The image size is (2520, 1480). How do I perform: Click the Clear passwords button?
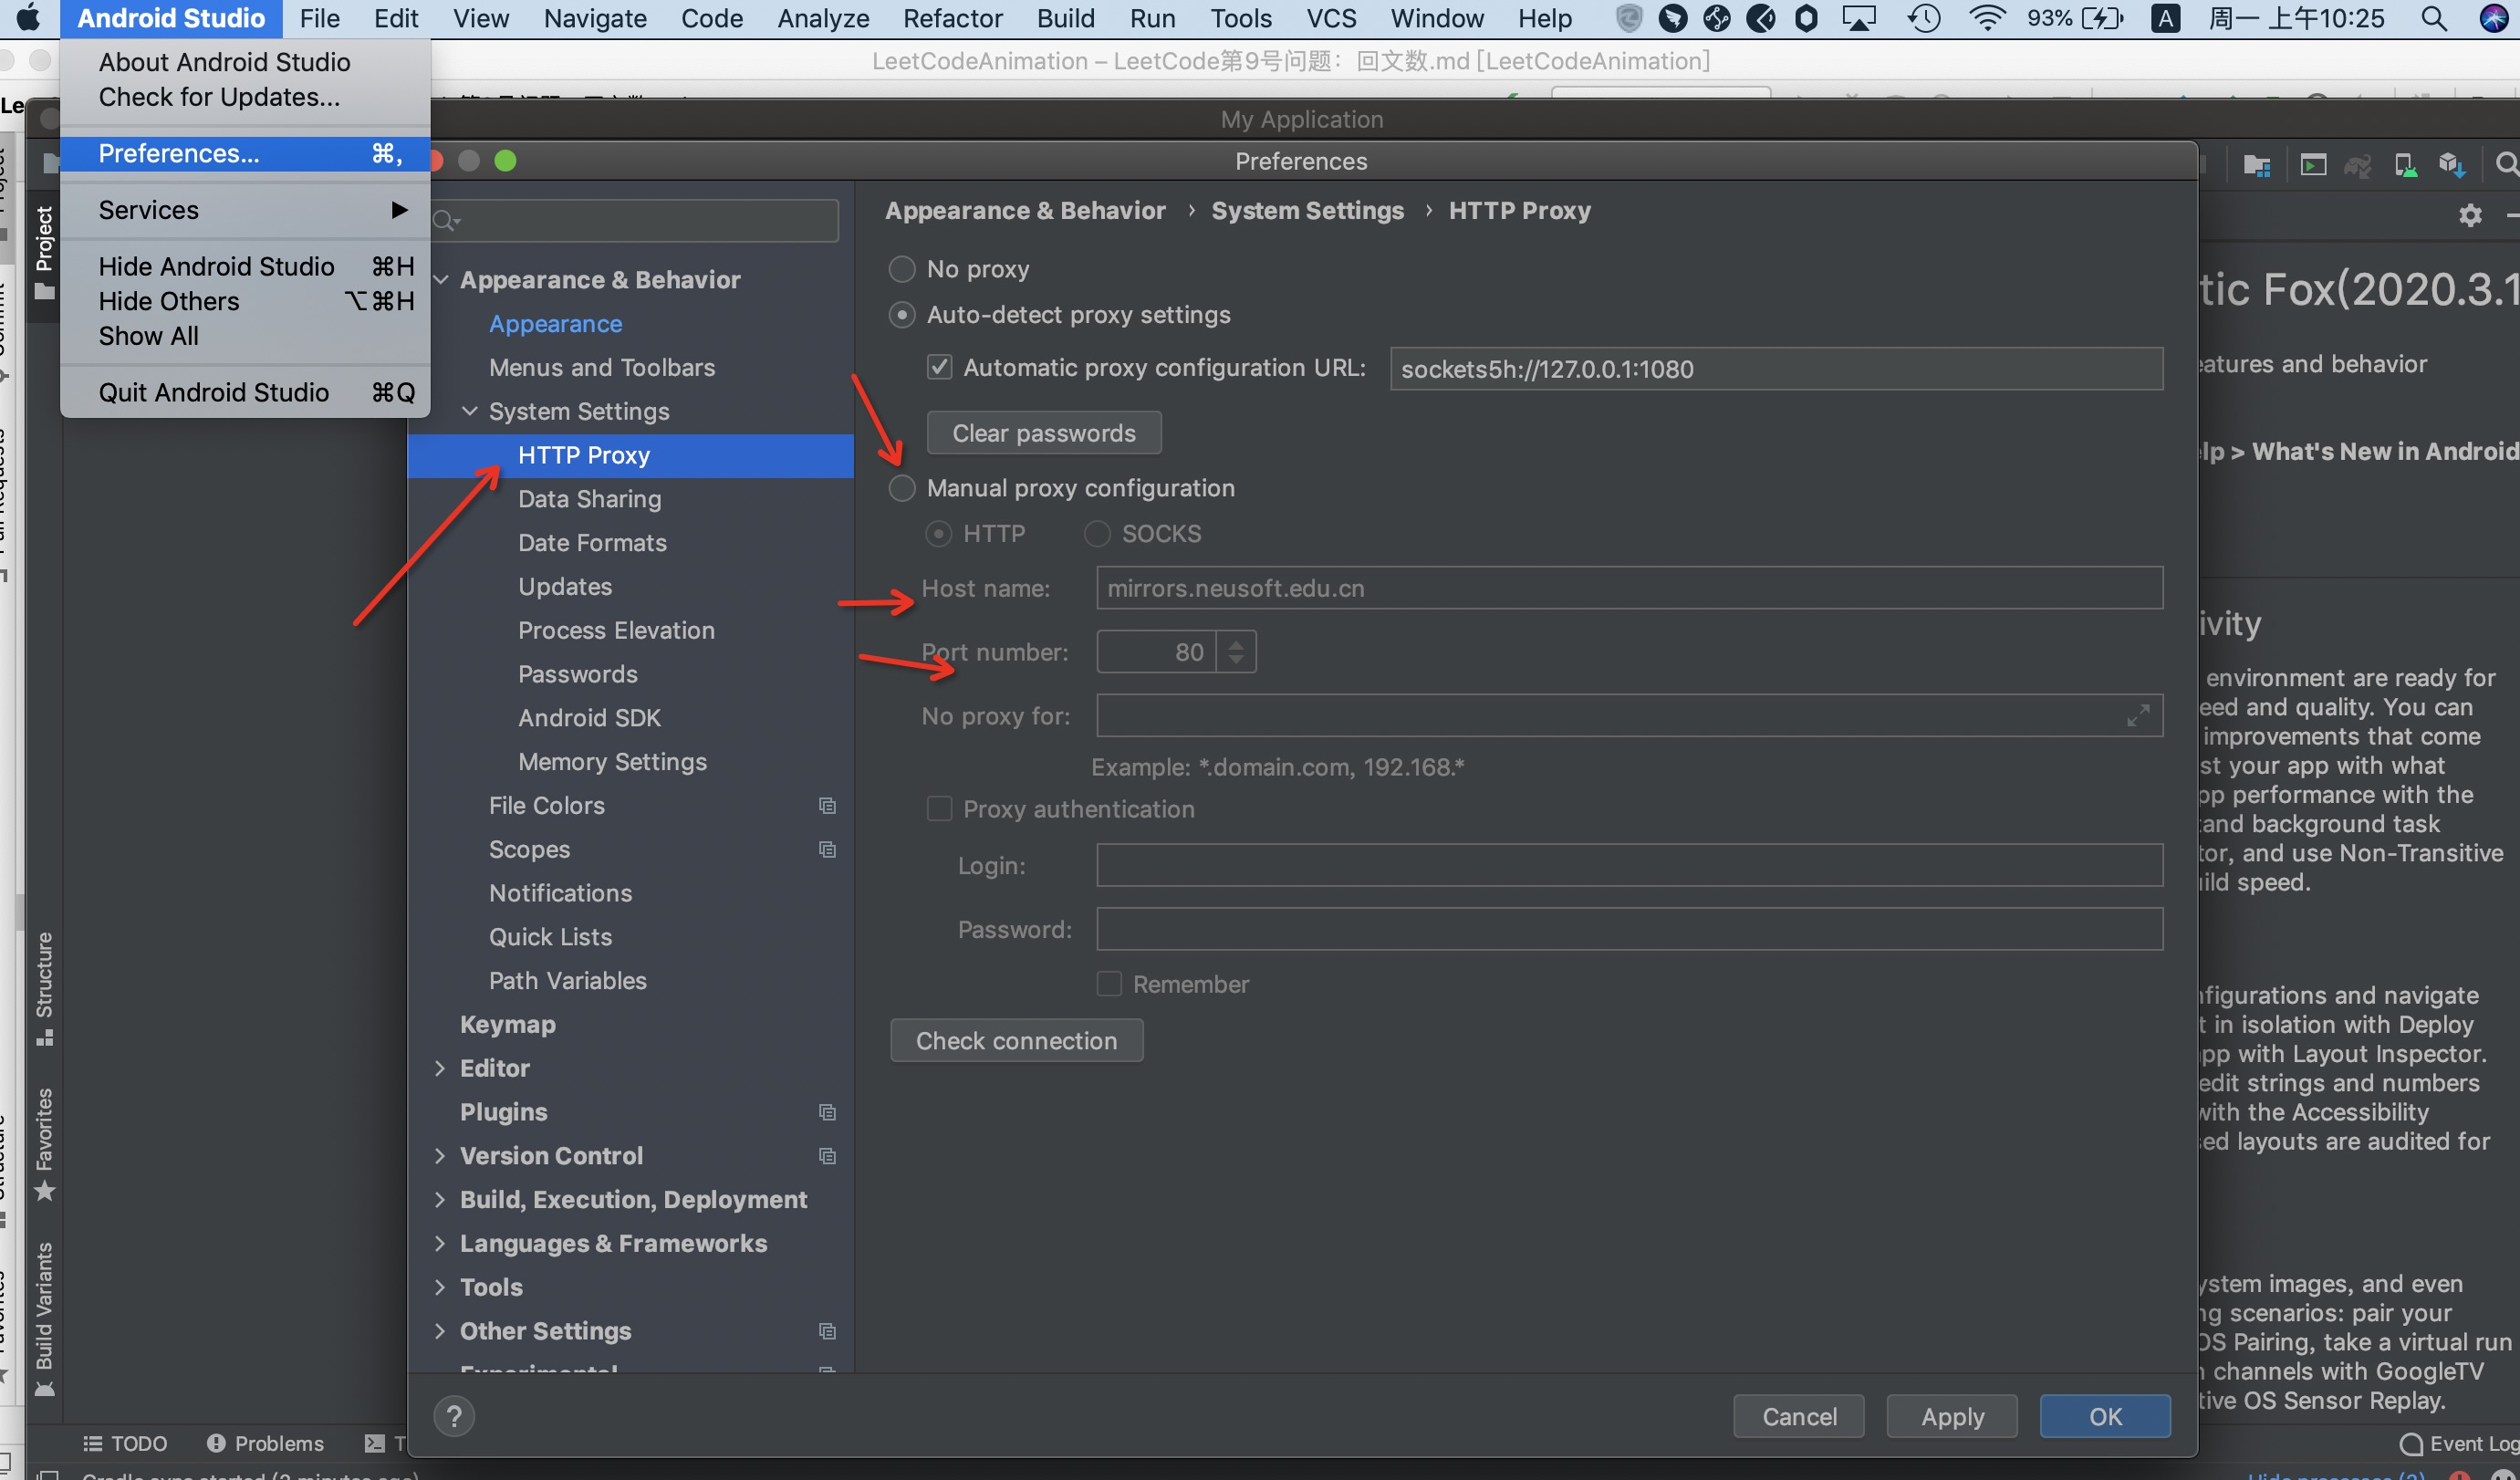[x=1043, y=432]
